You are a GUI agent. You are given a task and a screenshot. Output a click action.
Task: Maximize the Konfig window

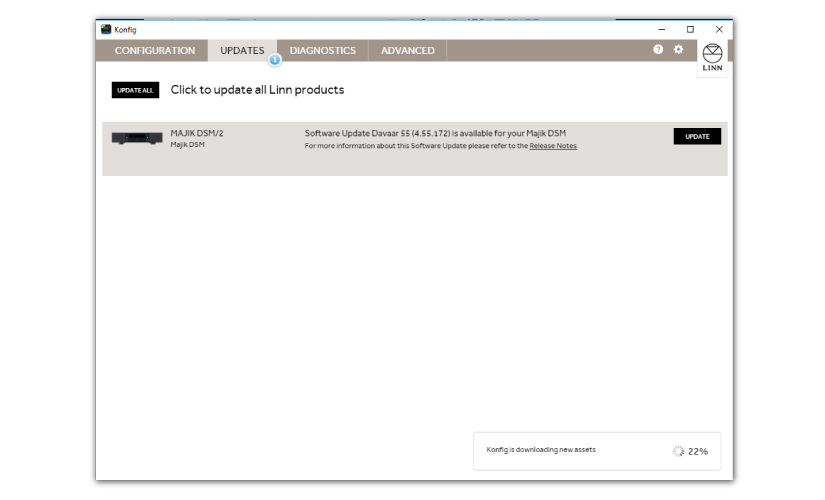(690, 29)
